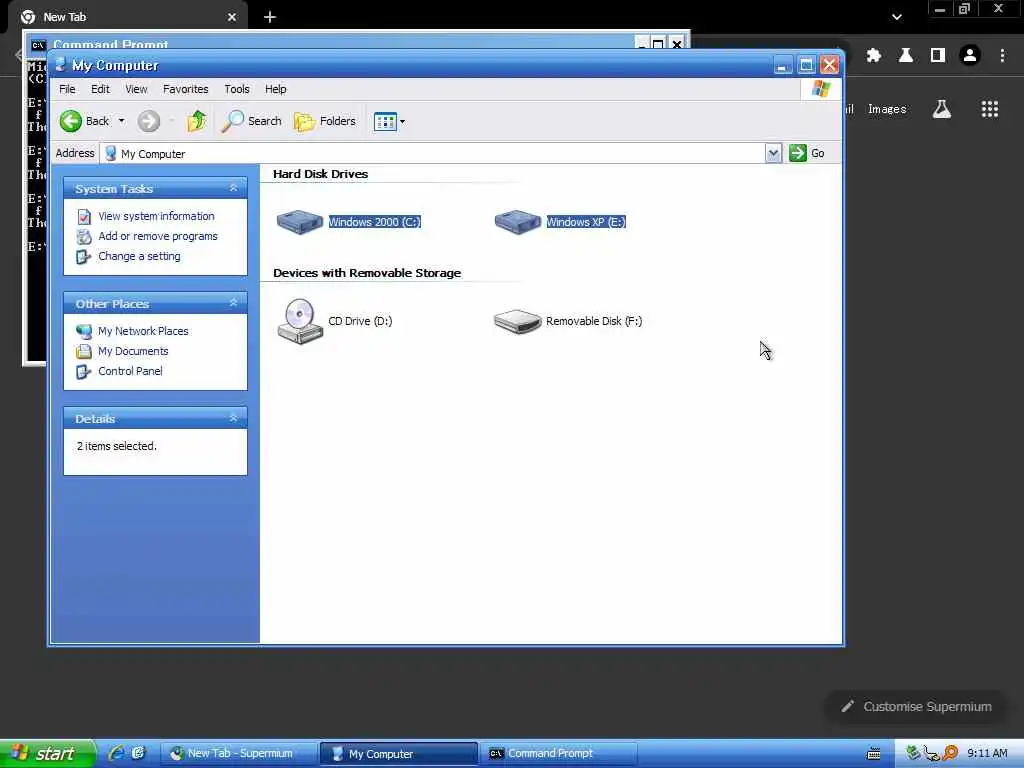
Task: Click the keyboard icon in taskbar
Action: tap(873, 754)
